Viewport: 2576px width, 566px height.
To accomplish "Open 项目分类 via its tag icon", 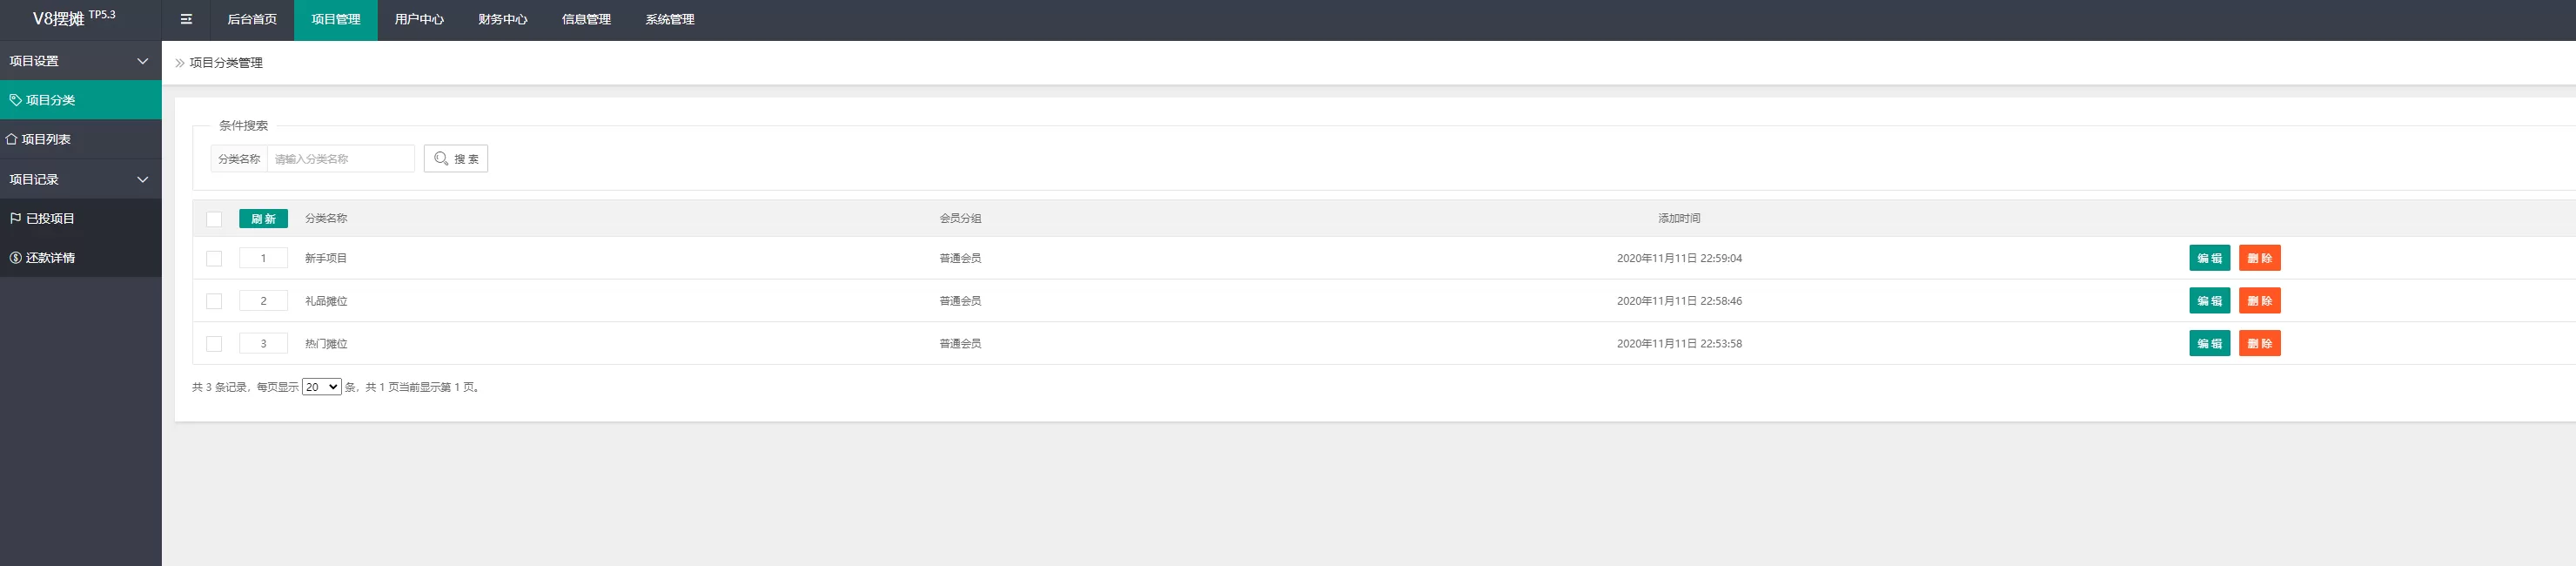I will click(x=15, y=100).
